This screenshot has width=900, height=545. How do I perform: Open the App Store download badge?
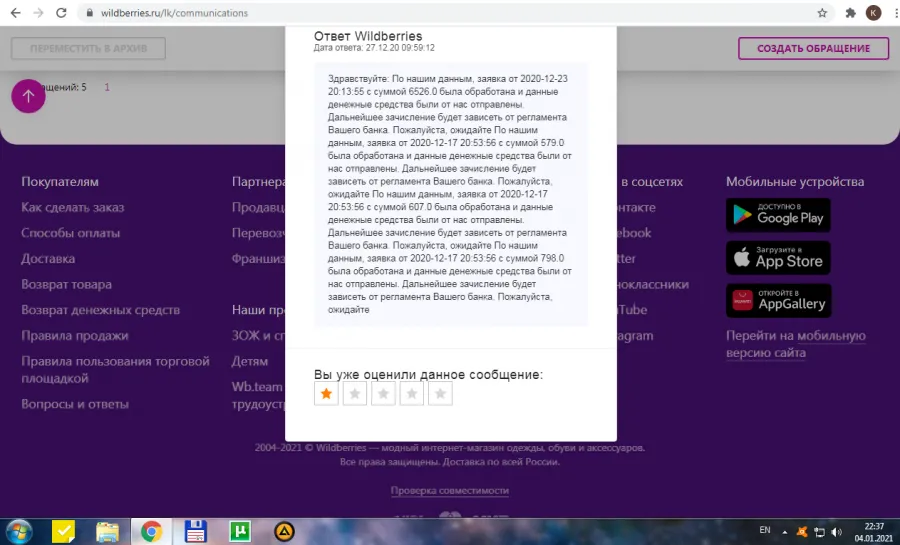point(778,258)
